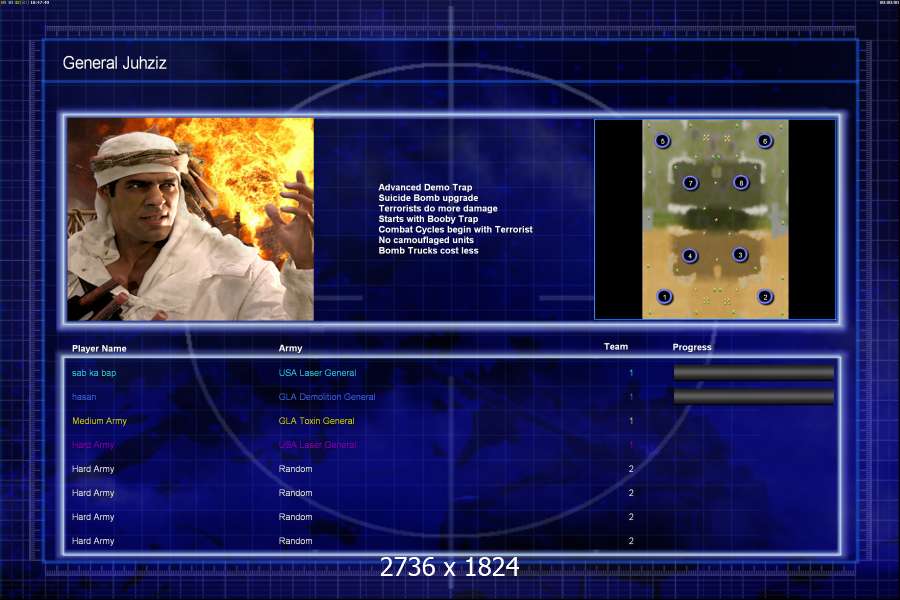Click start position 1 on the map
This screenshot has width=900, height=600.
(x=665, y=297)
